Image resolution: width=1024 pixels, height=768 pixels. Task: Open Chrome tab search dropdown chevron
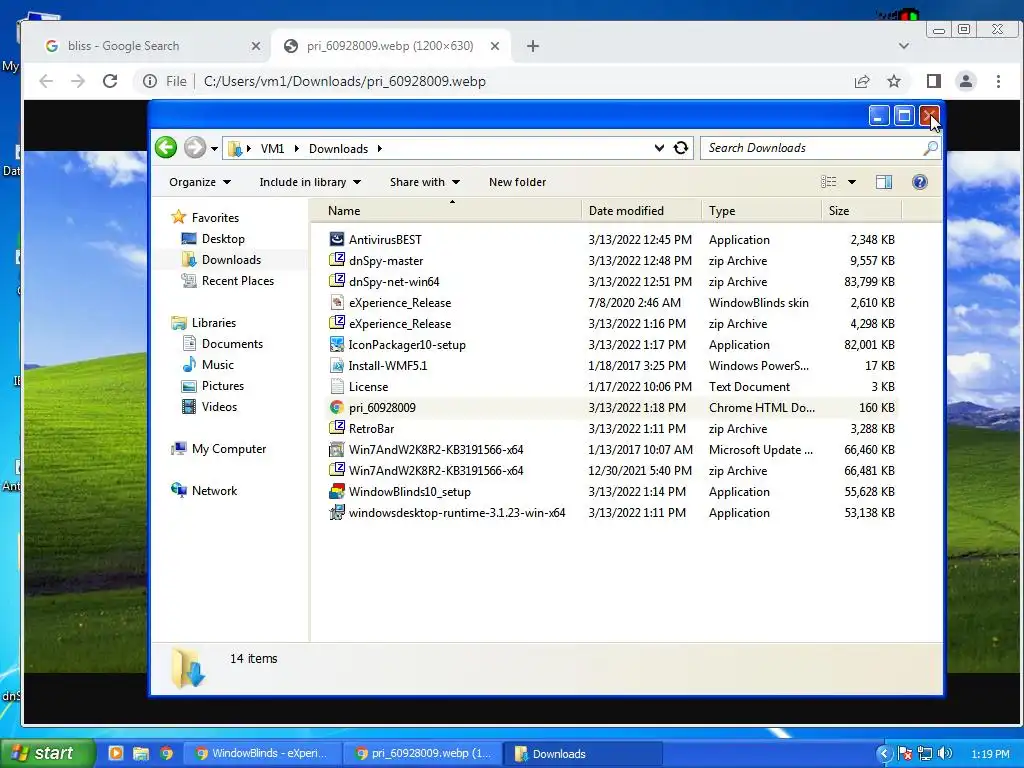904,46
